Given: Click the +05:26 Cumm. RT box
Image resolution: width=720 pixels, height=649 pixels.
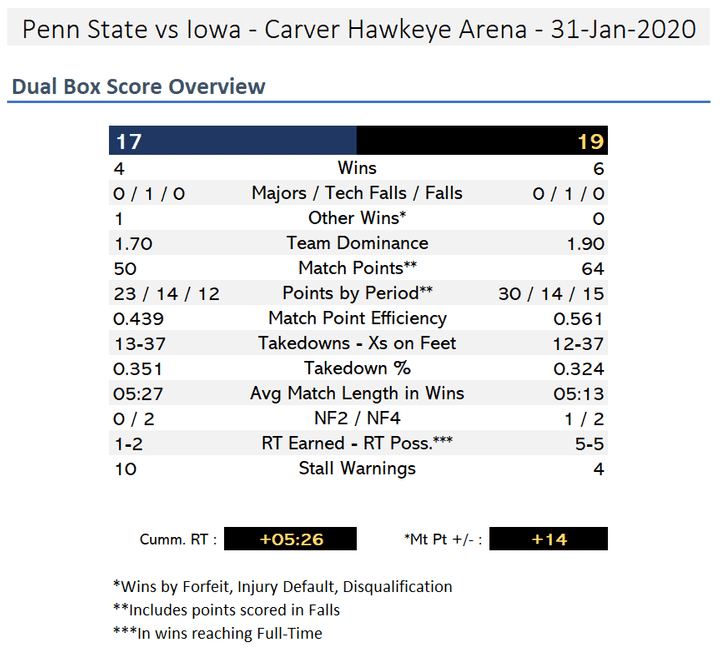Looking at the screenshot, I should 290,538.
